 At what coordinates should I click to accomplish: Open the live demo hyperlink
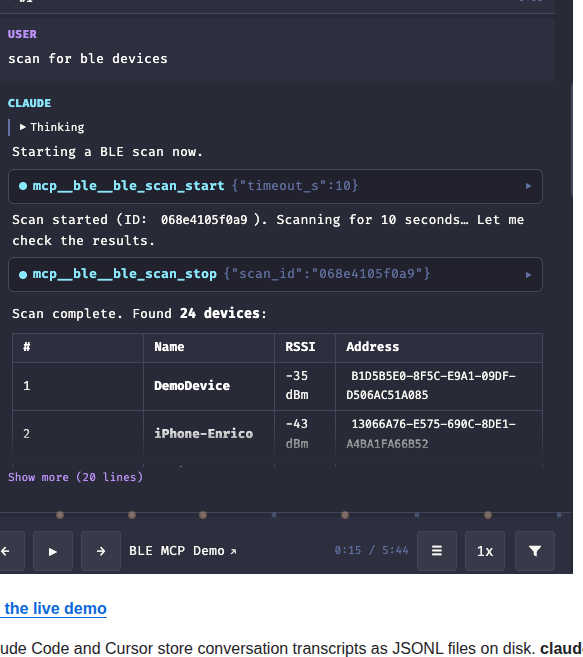pos(53,608)
